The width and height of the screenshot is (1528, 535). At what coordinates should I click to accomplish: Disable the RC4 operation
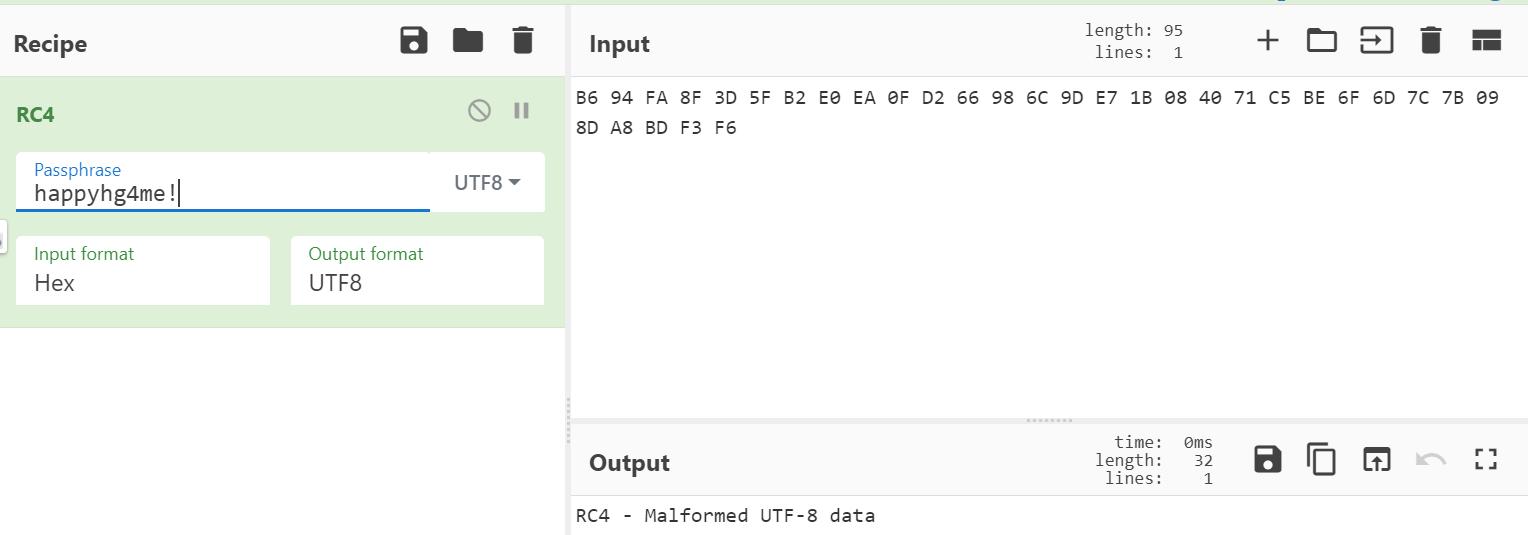coord(479,111)
